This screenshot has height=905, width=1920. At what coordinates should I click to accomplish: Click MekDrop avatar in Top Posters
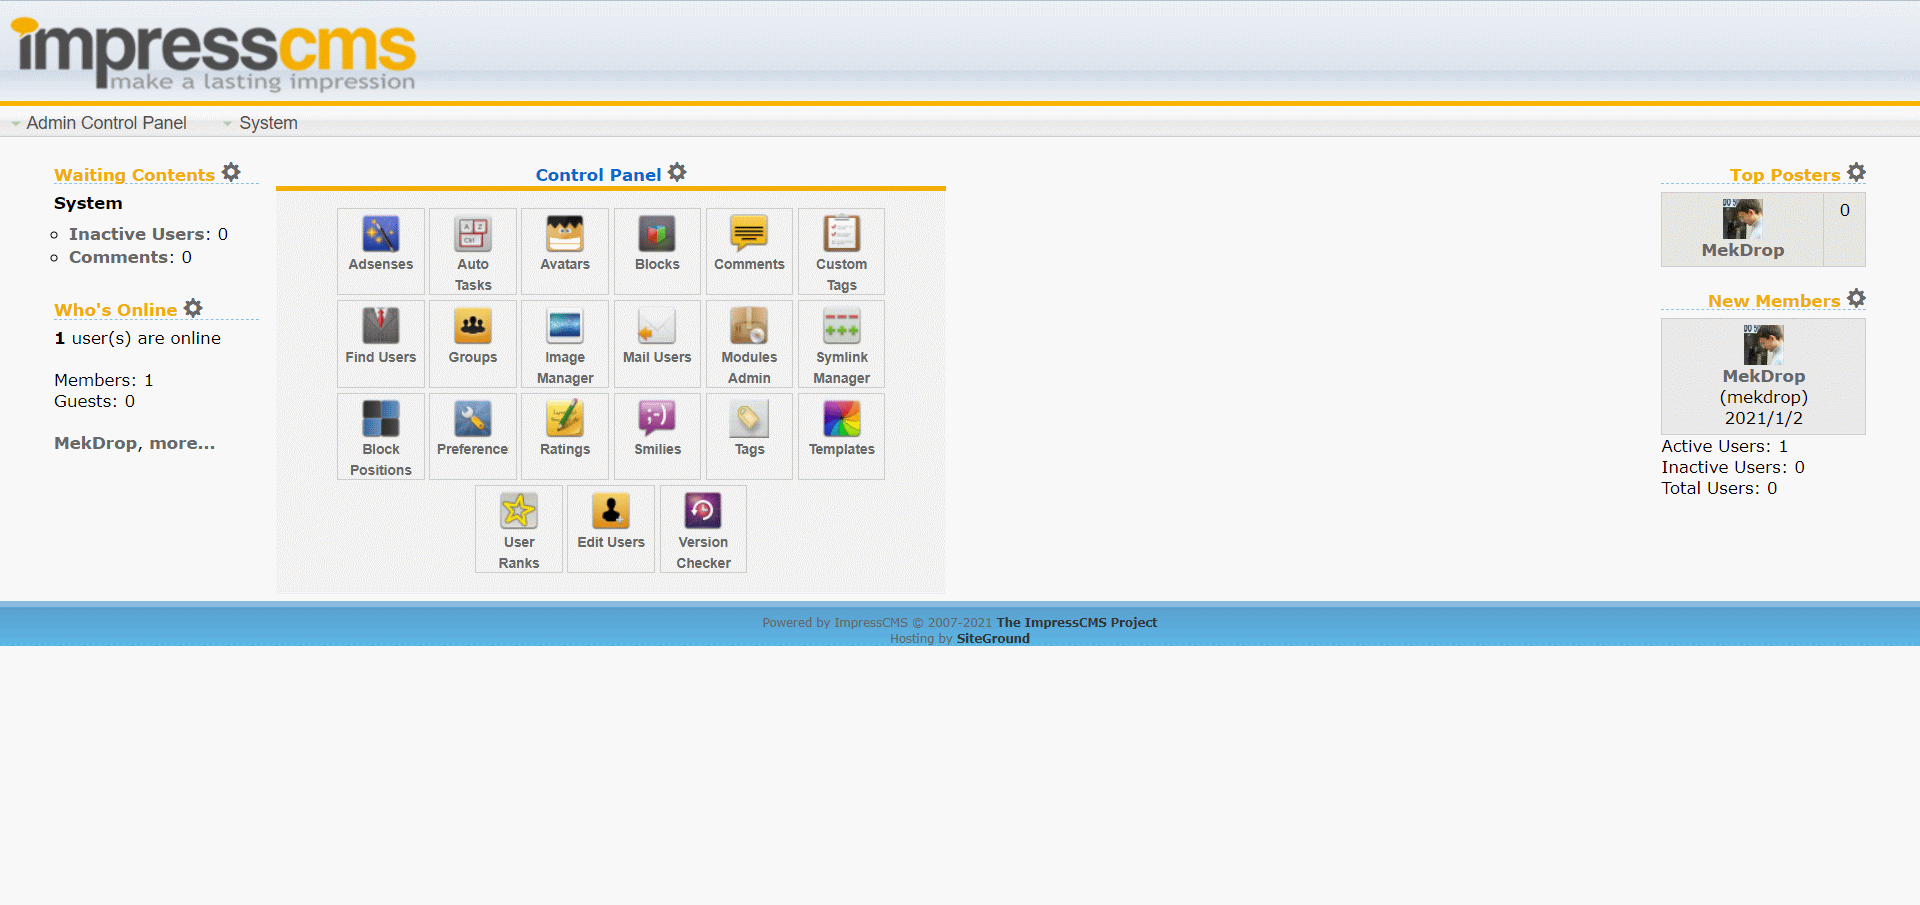[x=1742, y=218]
